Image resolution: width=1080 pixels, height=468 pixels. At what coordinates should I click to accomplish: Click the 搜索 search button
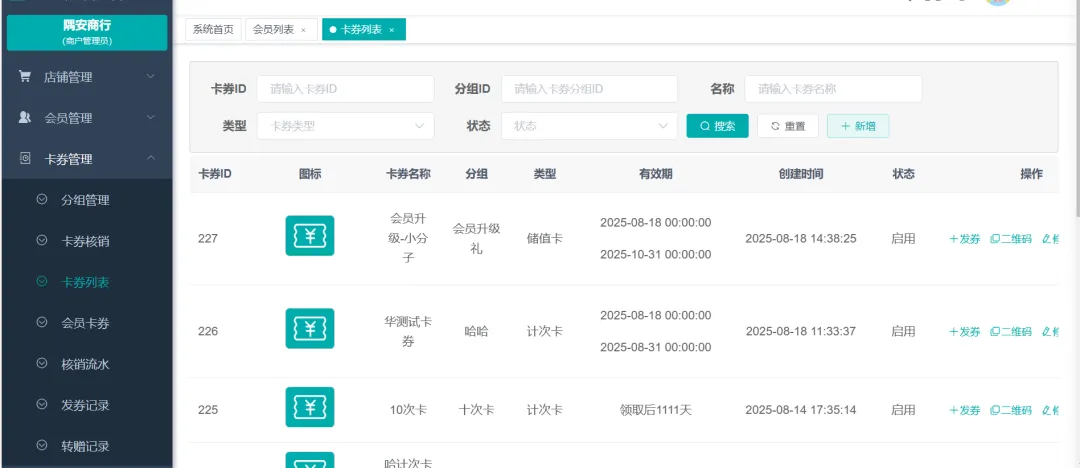[x=717, y=126]
